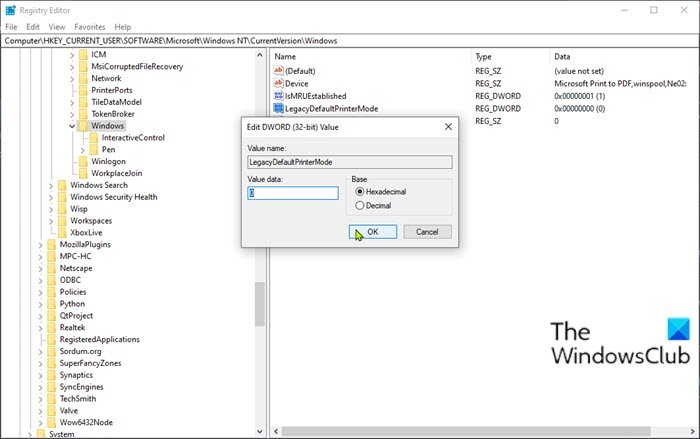The image size is (700, 439).
Task: Open the View menu
Action: click(57, 27)
